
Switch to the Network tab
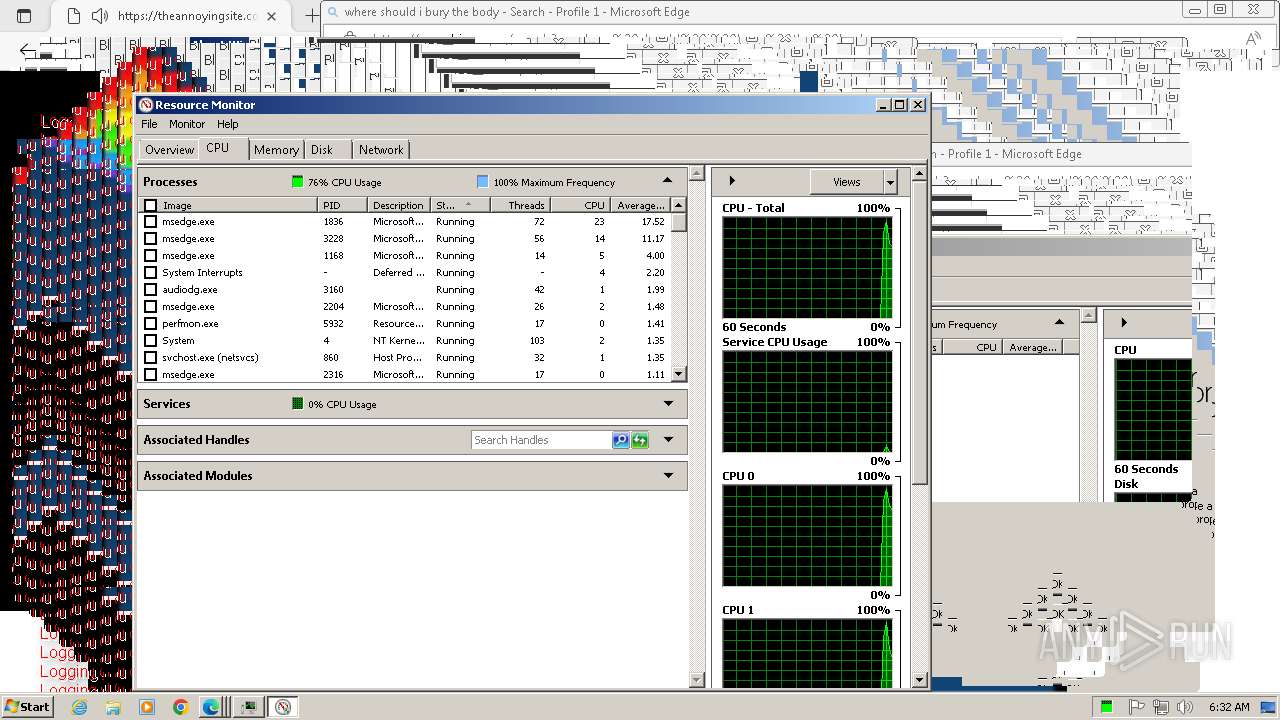tap(381, 150)
